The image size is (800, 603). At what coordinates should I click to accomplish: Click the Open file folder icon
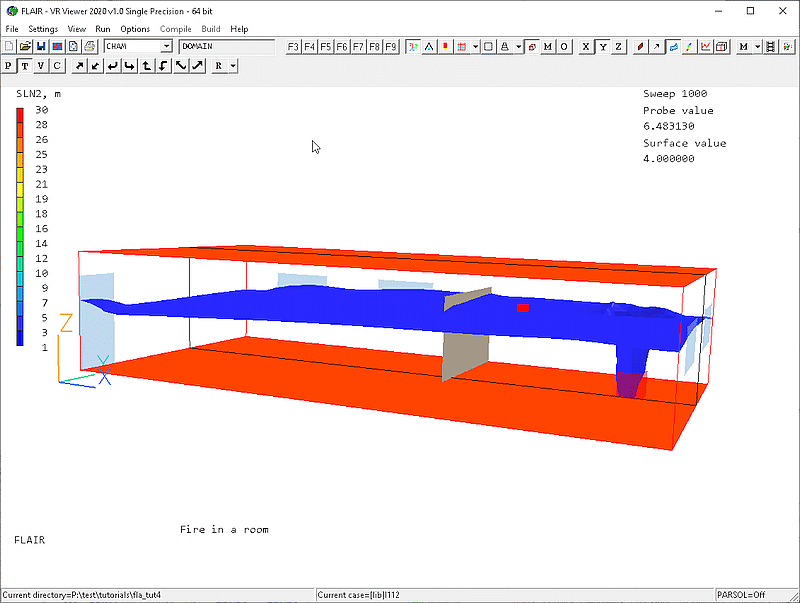(26, 46)
